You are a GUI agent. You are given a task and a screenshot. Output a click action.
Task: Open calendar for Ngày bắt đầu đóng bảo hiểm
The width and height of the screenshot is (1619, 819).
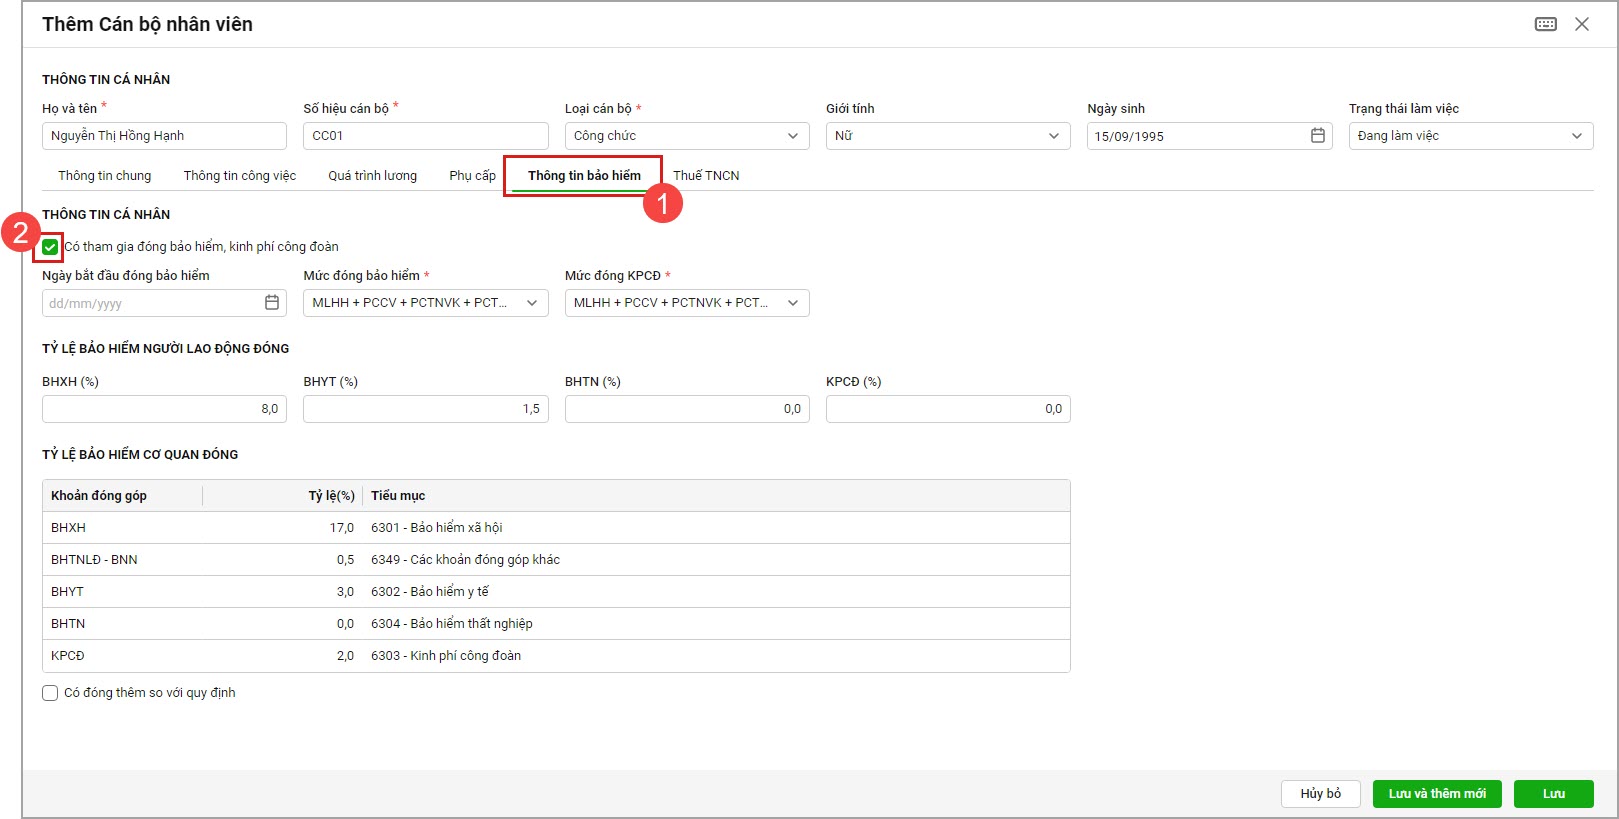pyautogui.click(x=271, y=303)
